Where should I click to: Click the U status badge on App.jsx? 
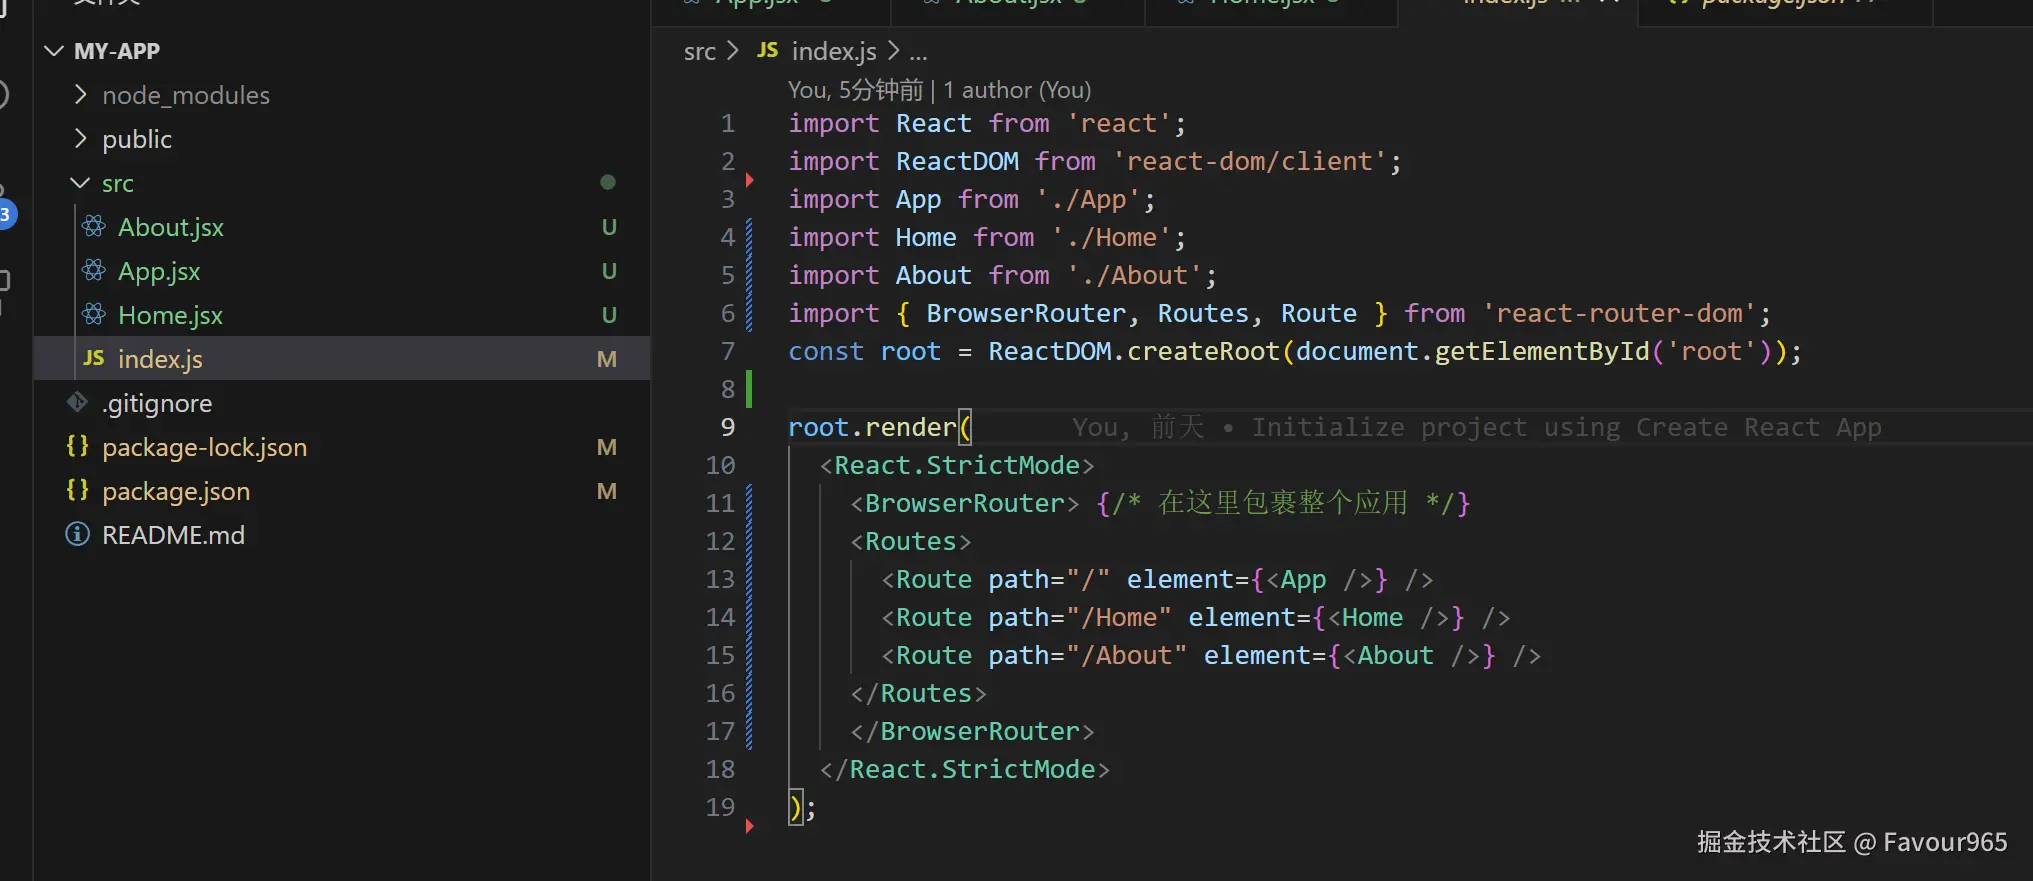pyautogui.click(x=608, y=271)
